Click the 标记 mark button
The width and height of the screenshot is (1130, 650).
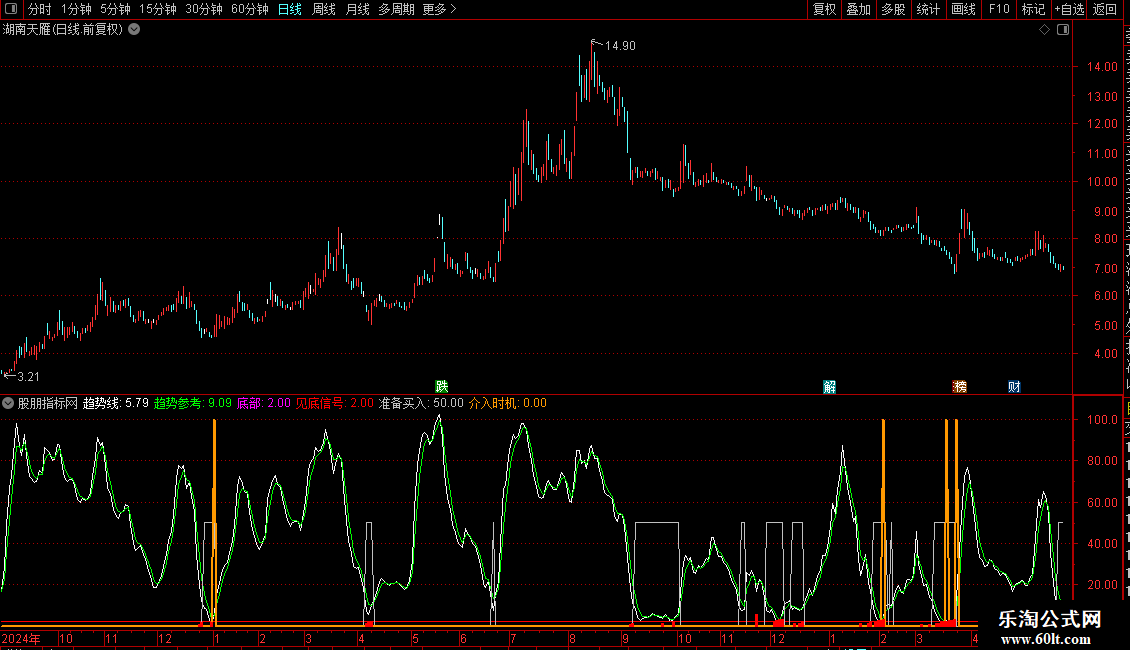coord(1033,9)
